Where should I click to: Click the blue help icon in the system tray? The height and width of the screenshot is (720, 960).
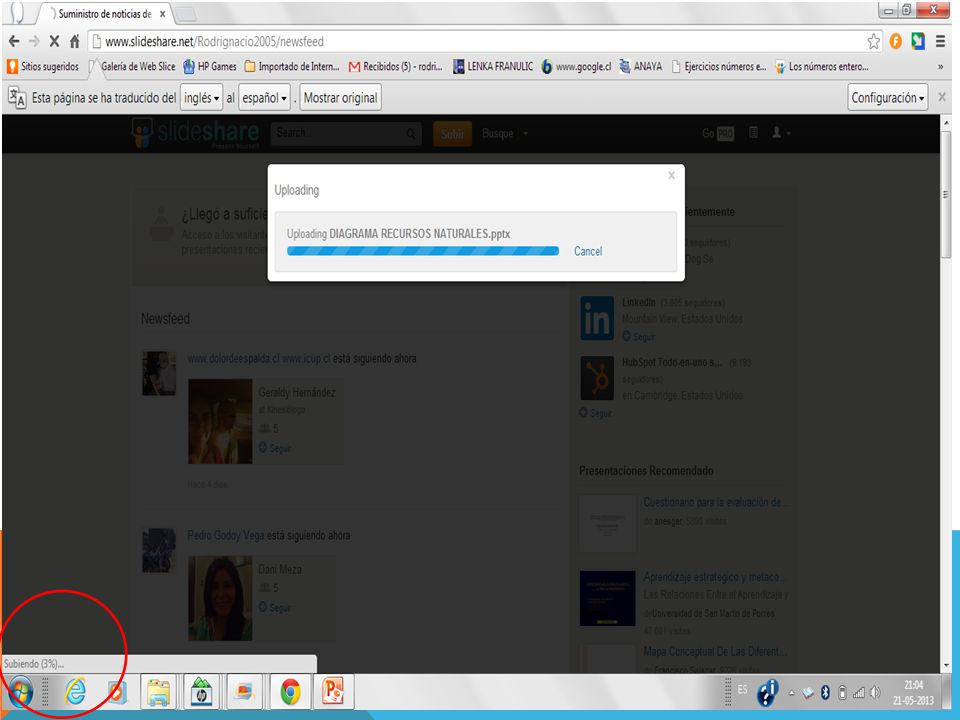[x=767, y=693]
